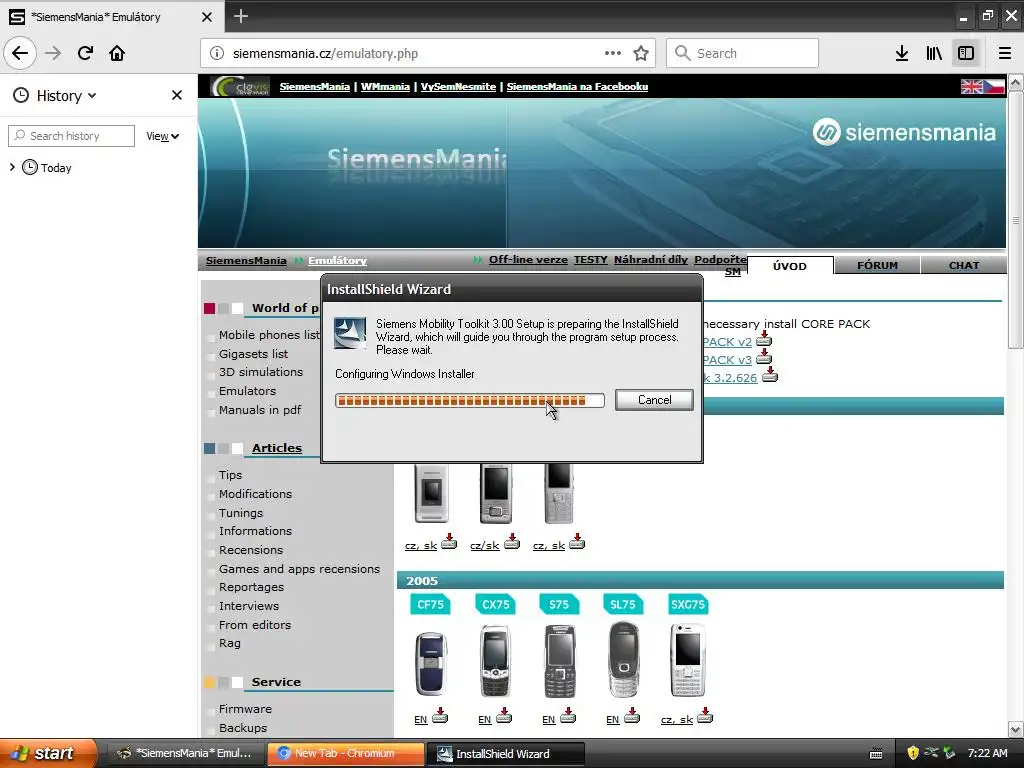
Task: Click the InstallShield setup progress bar
Action: (x=470, y=400)
